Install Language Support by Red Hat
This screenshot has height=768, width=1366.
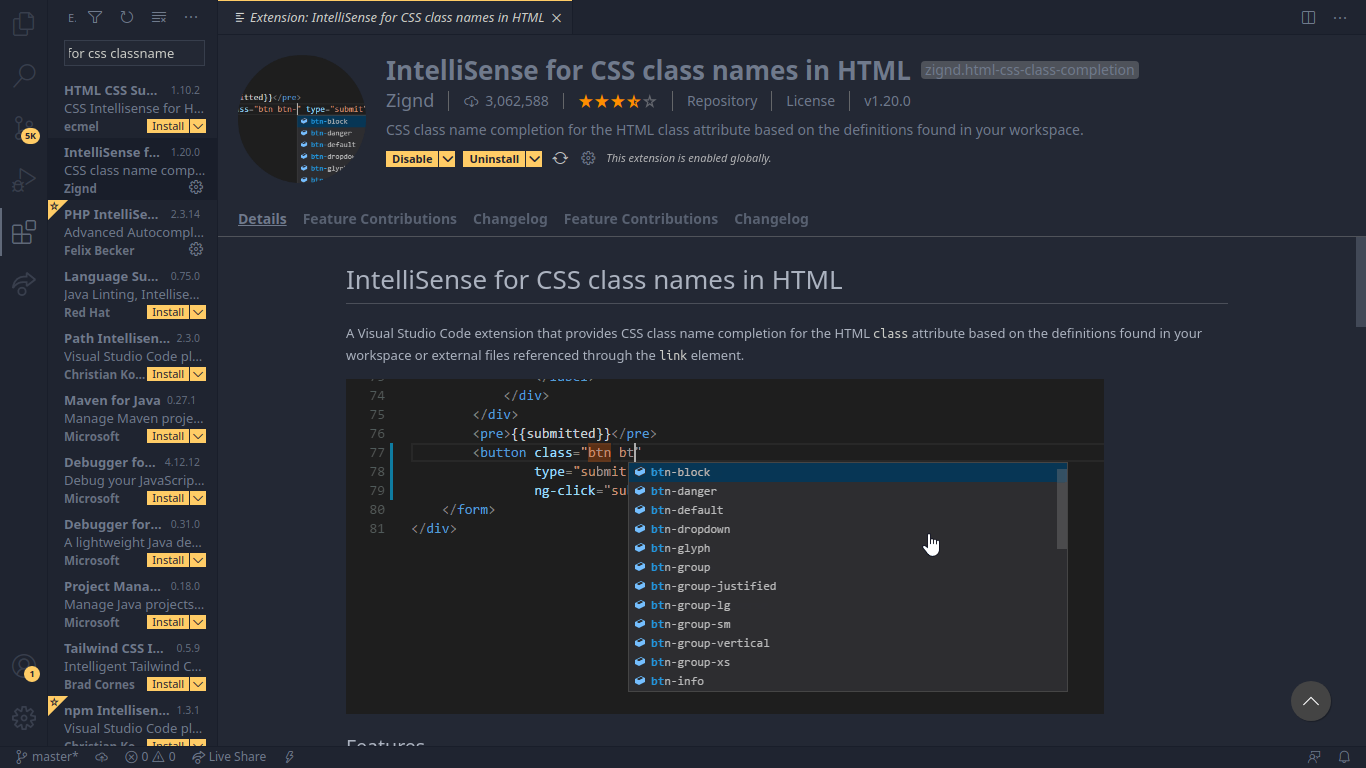pyautogui.click(x=168, y=312)
